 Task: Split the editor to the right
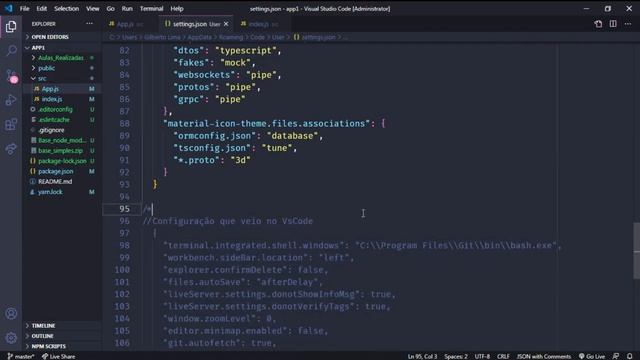coord(613,24)
